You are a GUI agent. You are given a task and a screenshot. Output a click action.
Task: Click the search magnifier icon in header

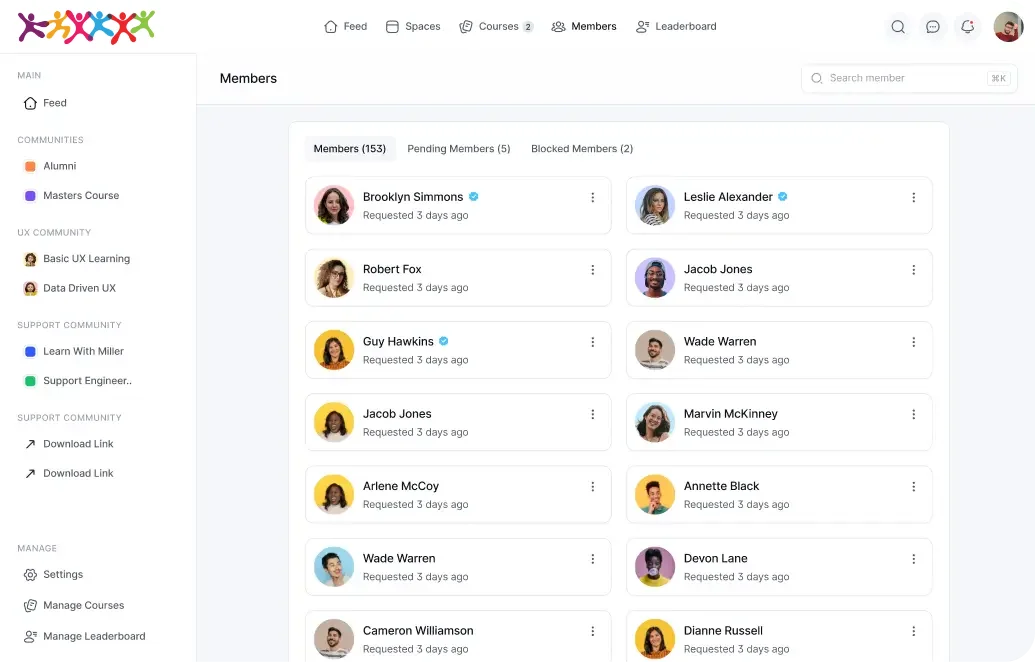[898, 27]
